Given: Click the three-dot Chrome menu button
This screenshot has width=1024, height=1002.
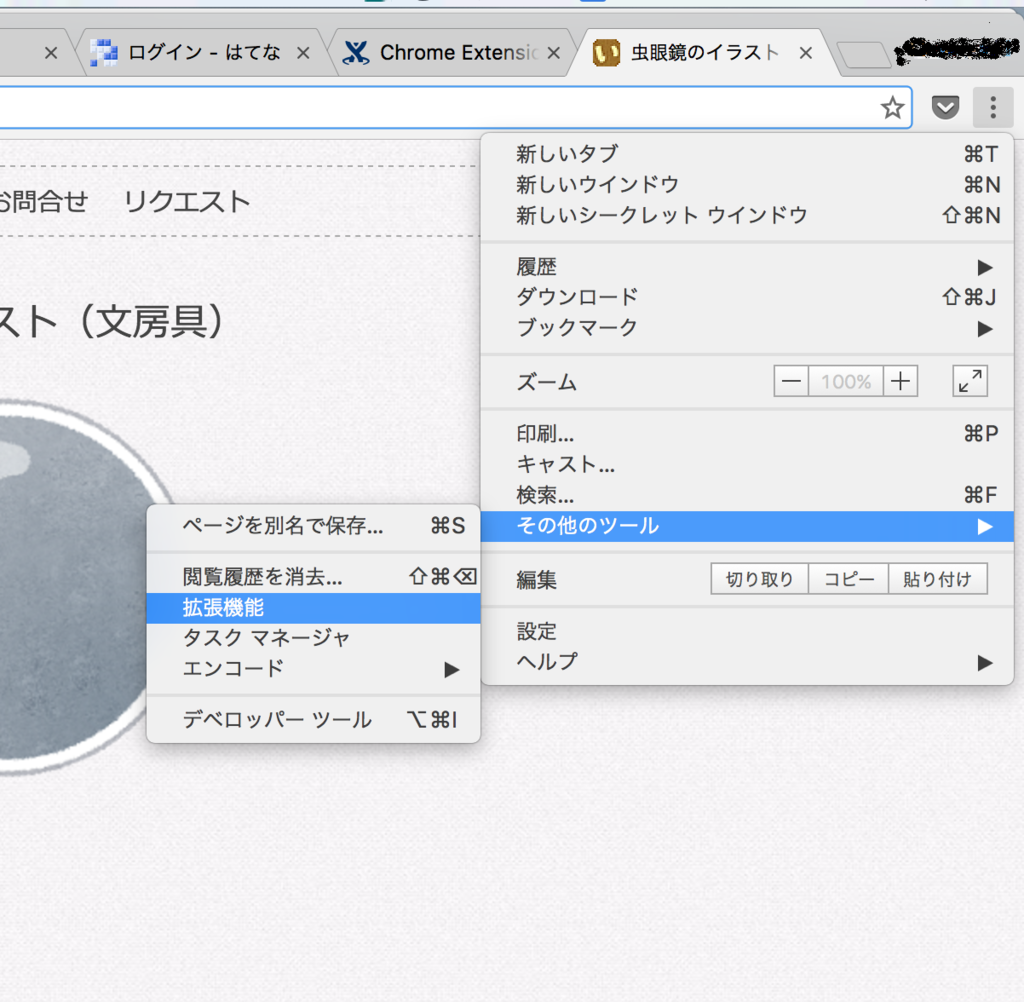Looking at the screenshot, I should [x=993, y=107].
